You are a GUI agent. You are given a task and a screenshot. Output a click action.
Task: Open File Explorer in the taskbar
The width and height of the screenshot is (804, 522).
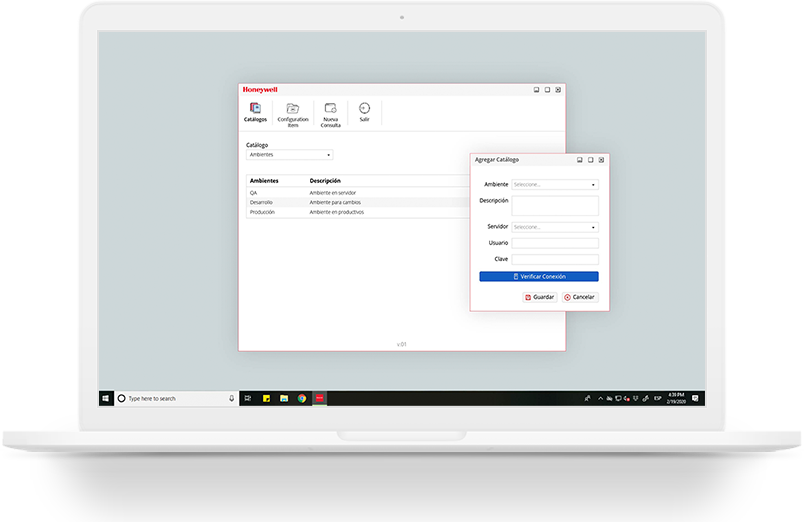pyautogui.click(x=284, y=398)
